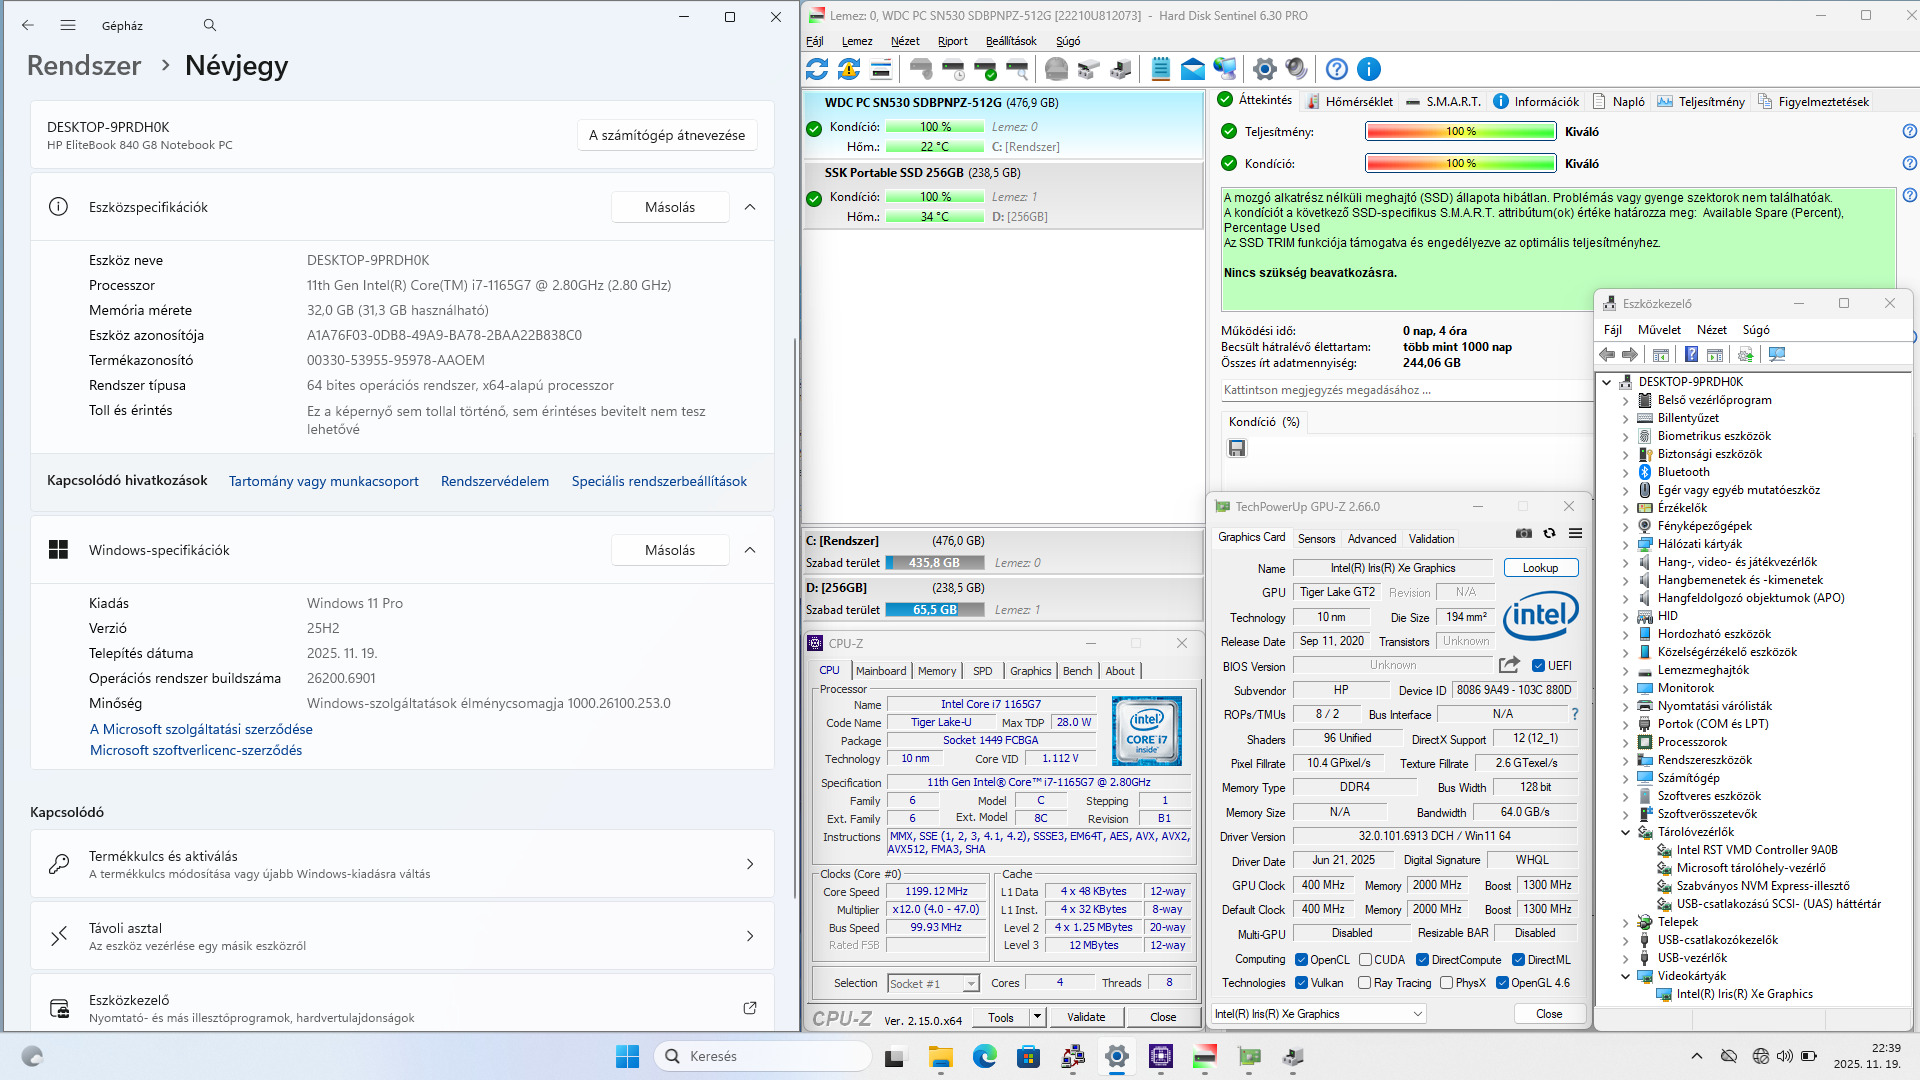Click the blue info icon in Hard Disk Sentinel
The image size is (1920, 1080).
(1369, 69)
